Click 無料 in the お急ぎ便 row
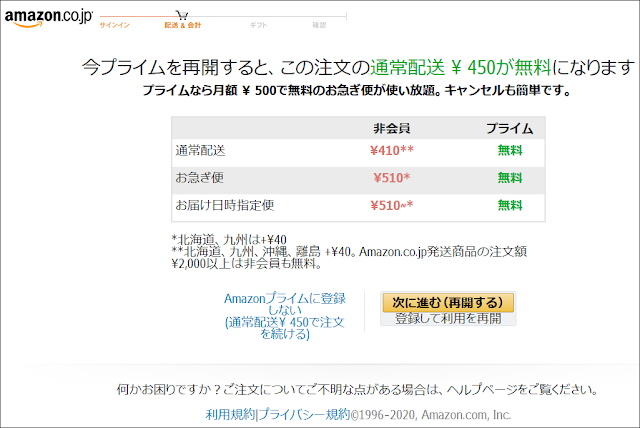Image resolution: width=640 pixels, height=428 pixels. 510,178
